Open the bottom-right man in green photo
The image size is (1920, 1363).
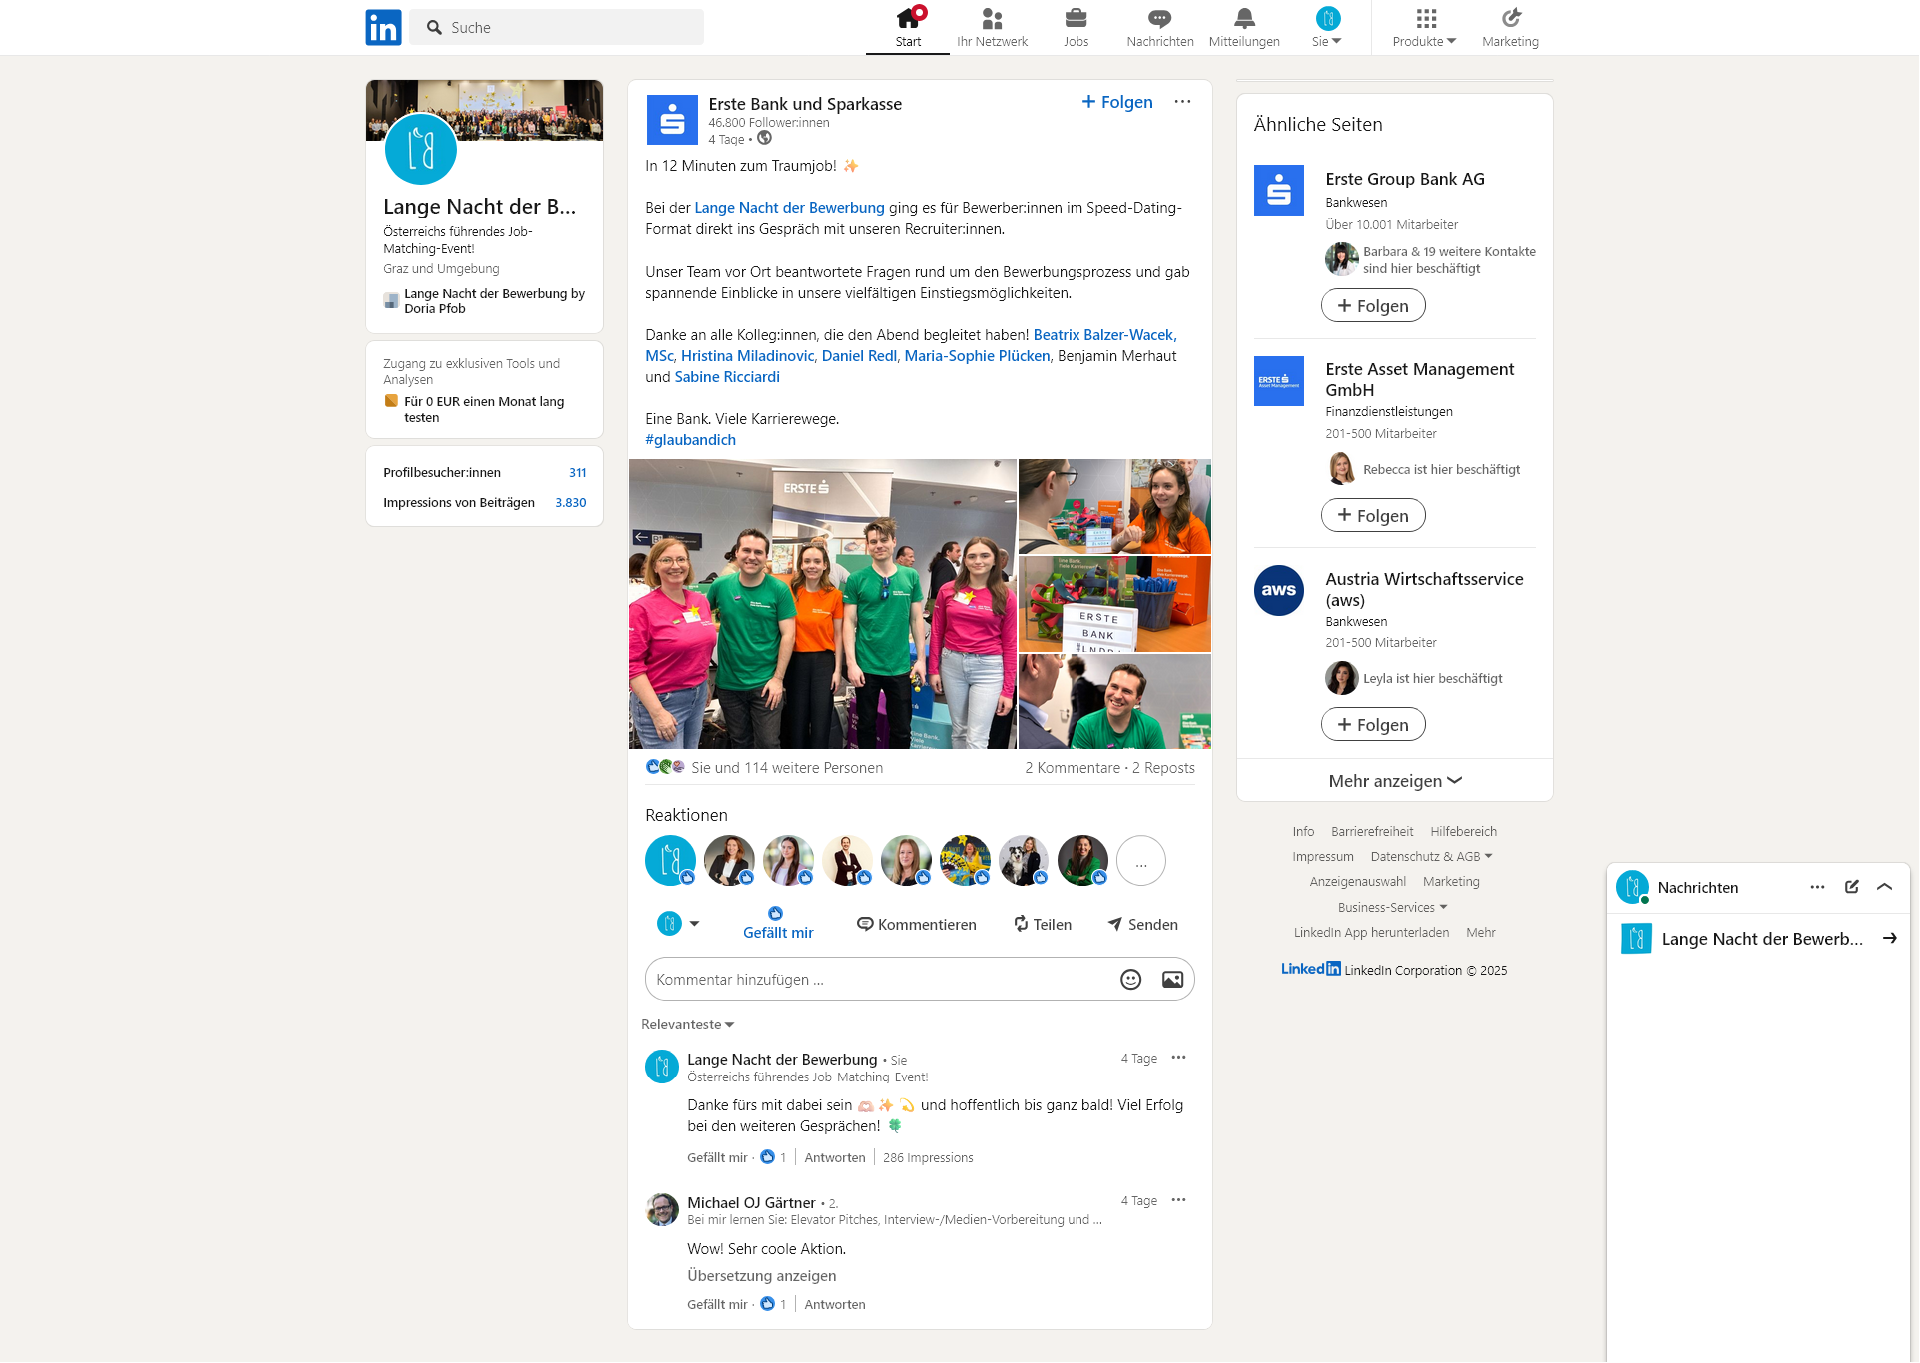(x=1114, y=702)
